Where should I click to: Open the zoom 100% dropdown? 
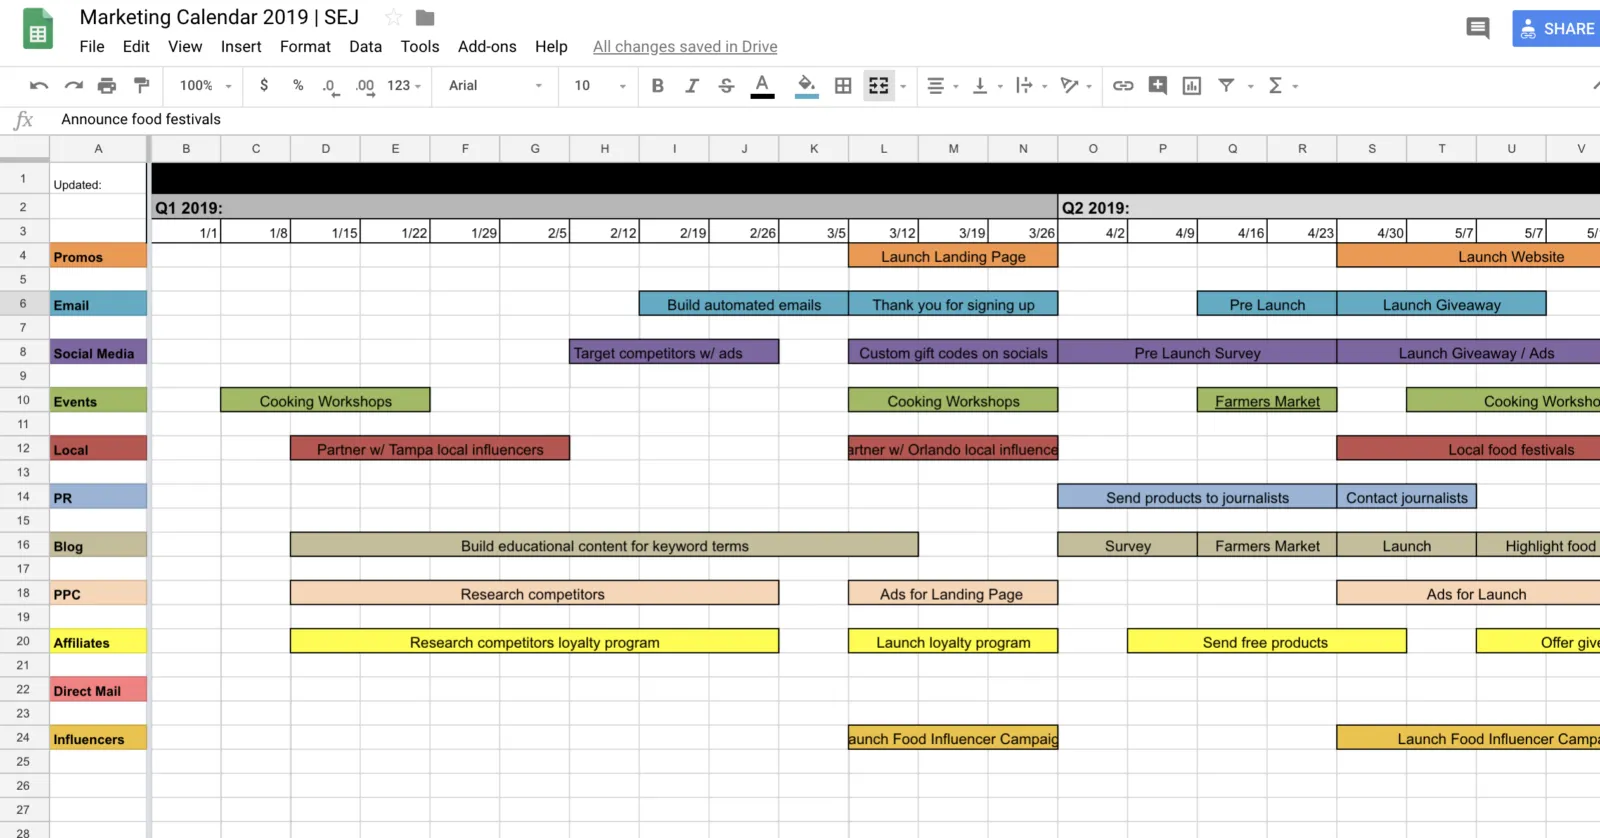205,86
